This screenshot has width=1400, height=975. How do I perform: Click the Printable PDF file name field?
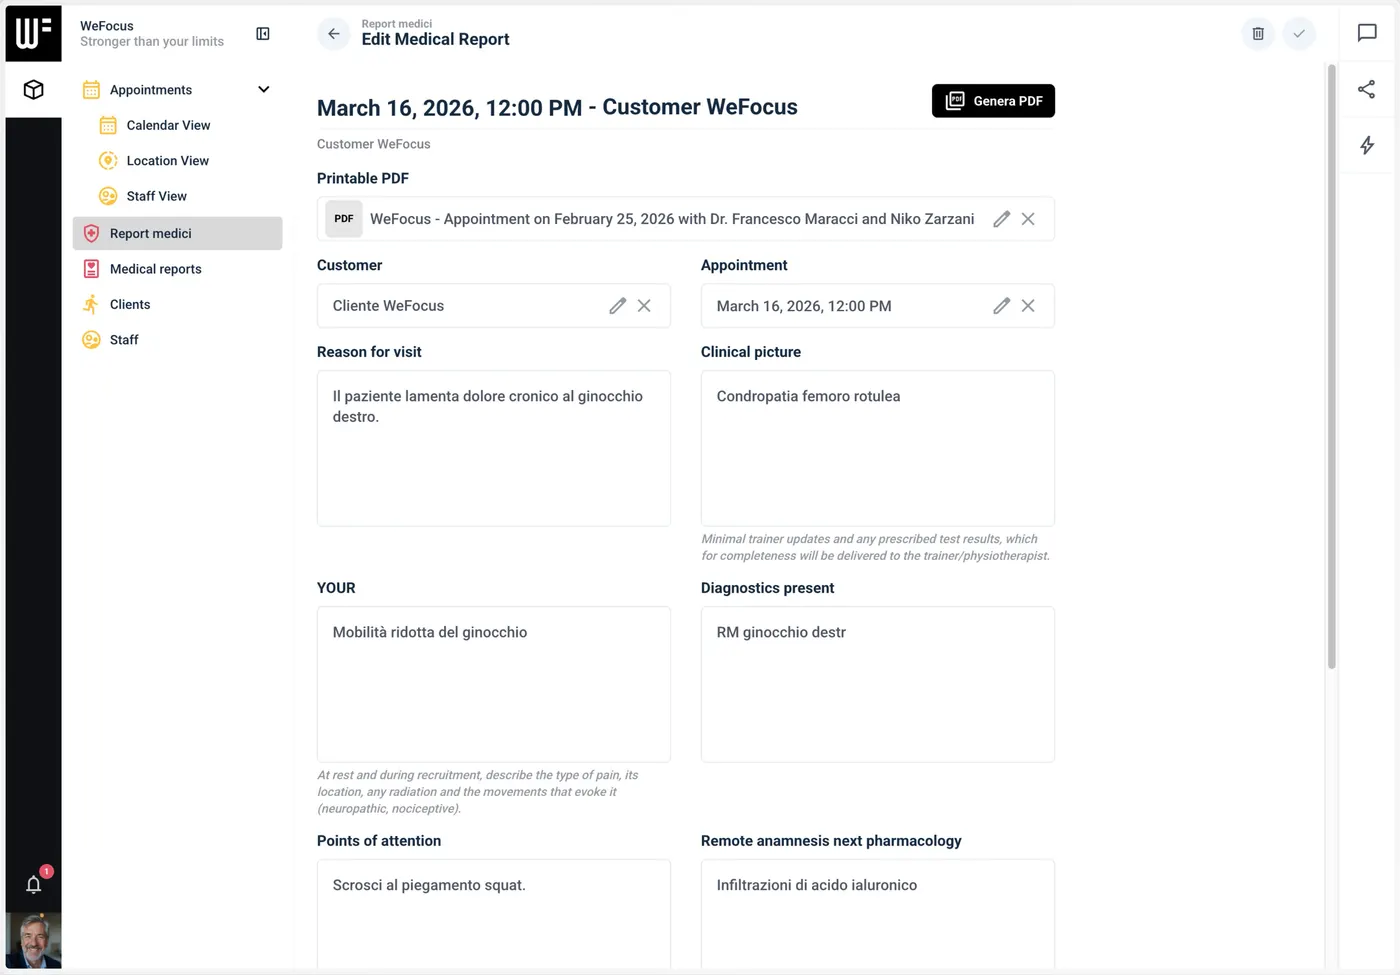pos(686,219)
